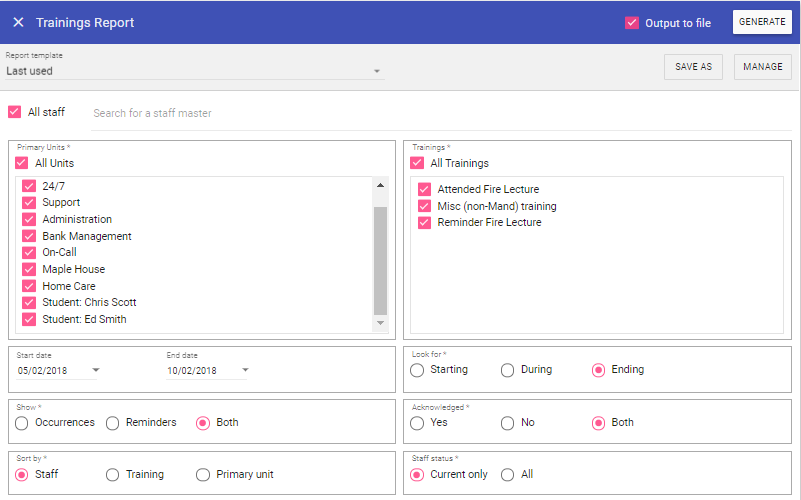801x500 pixels.
Task: Expand the Report template dropdown
Action: [377, 72]
